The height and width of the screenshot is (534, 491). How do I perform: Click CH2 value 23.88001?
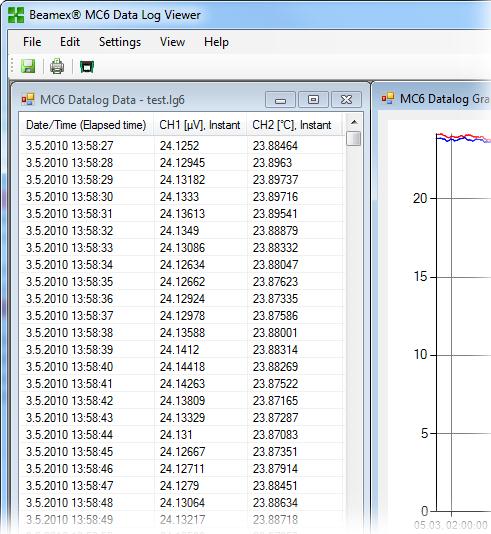pyautogui.click(x=275, y=333)
